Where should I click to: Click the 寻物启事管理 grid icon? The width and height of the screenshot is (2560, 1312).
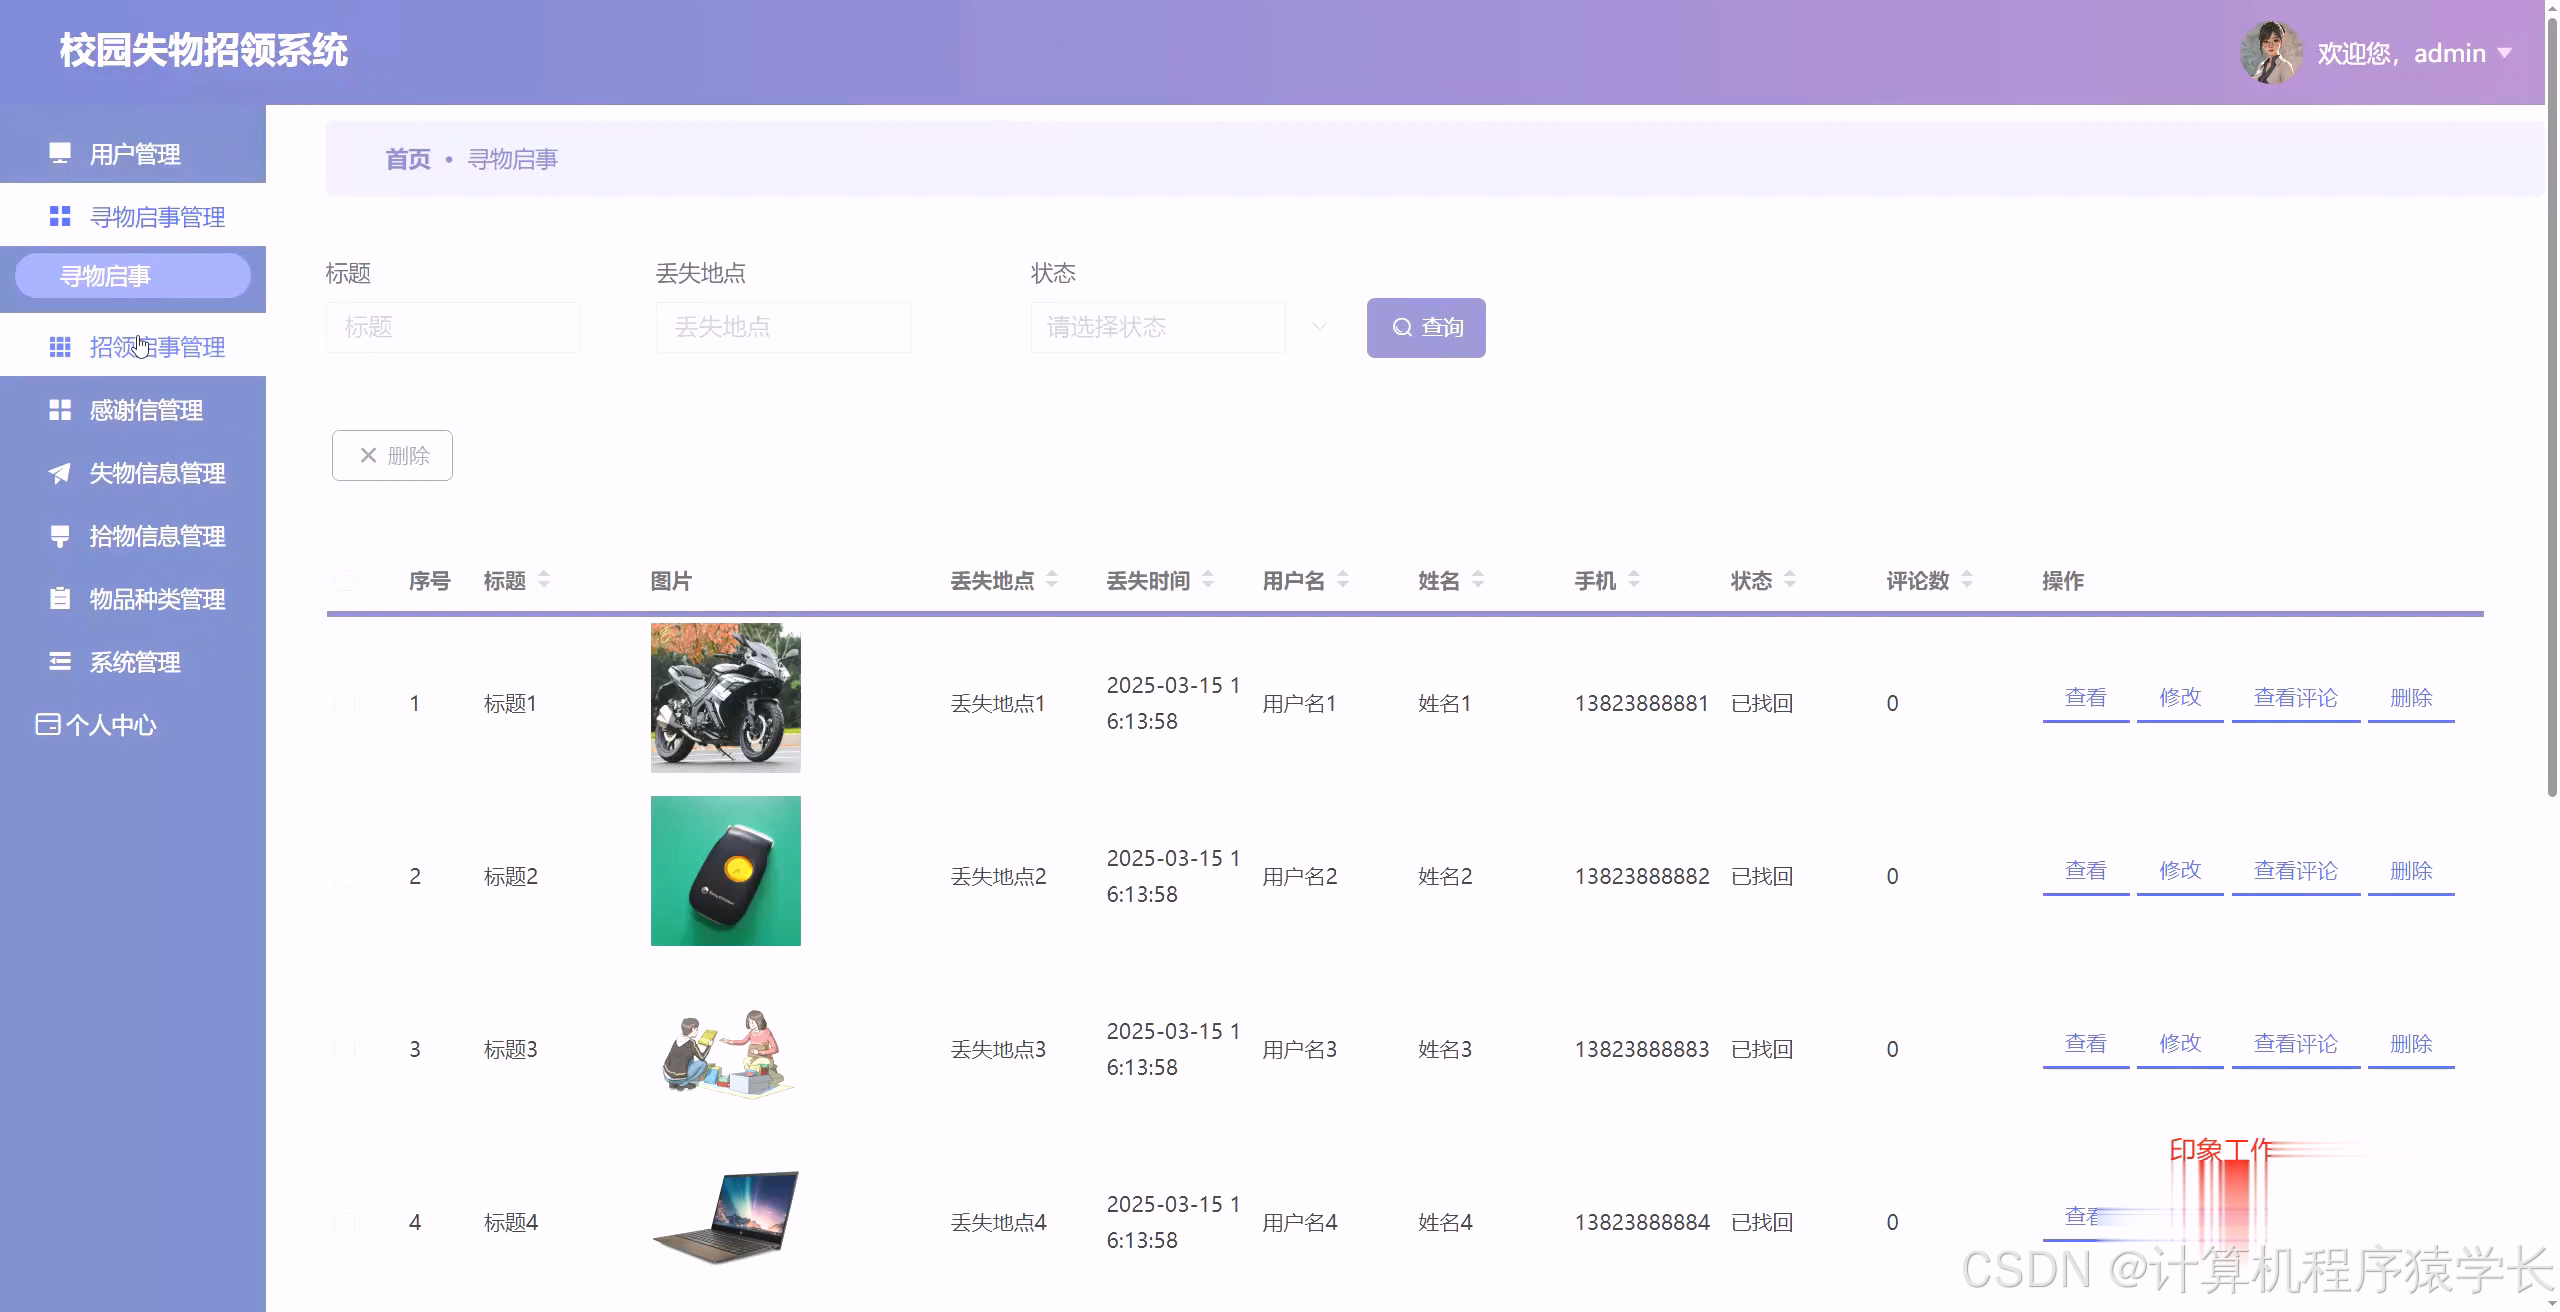pyautogui.click(x=60, y=216)
